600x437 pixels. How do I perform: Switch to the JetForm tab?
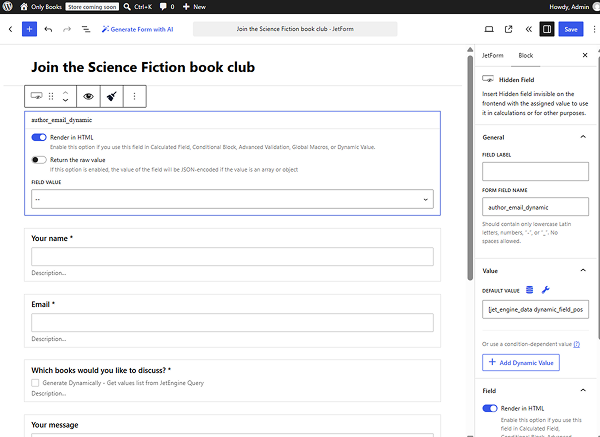[x=492, y=55]
